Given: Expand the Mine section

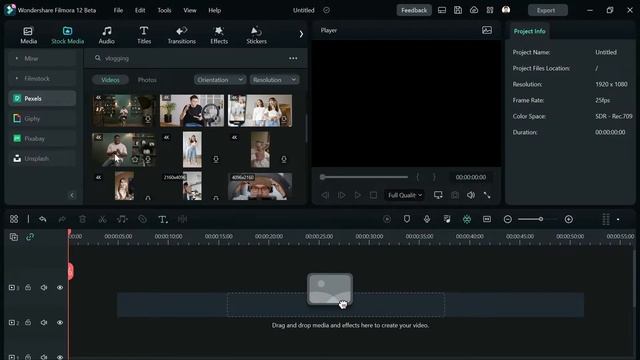Looking at the screenshot, I should tap(42, 58).
